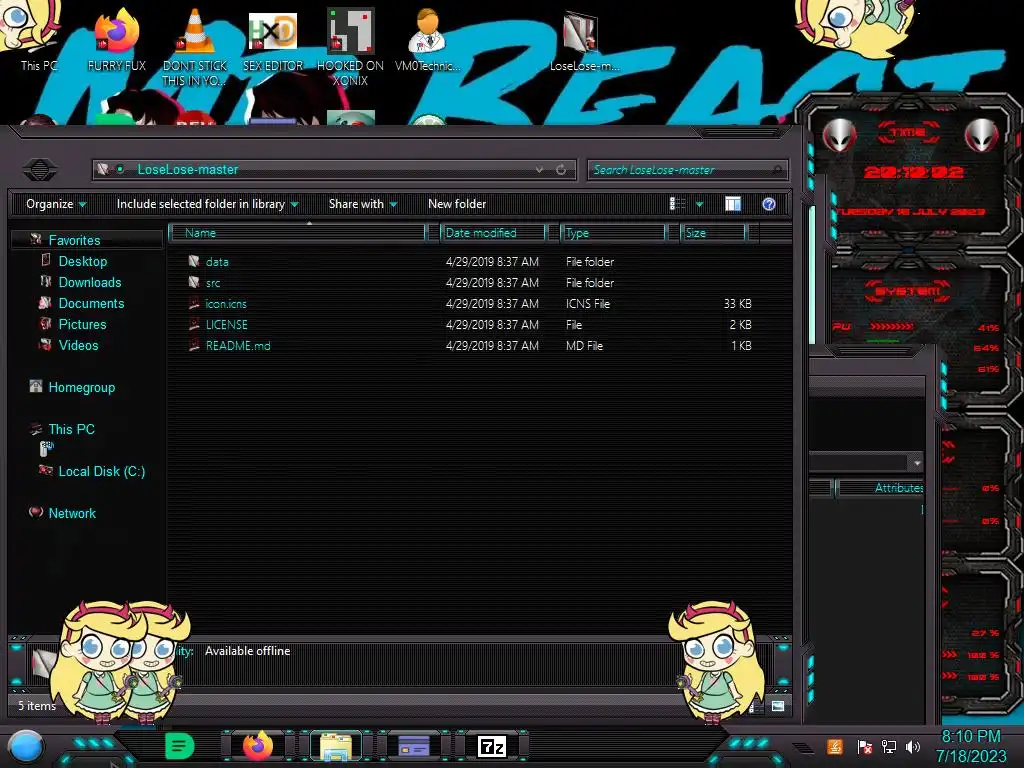Open address bar history dropdown
Viewport: 1024px width, 768px height.
(539, 170)
